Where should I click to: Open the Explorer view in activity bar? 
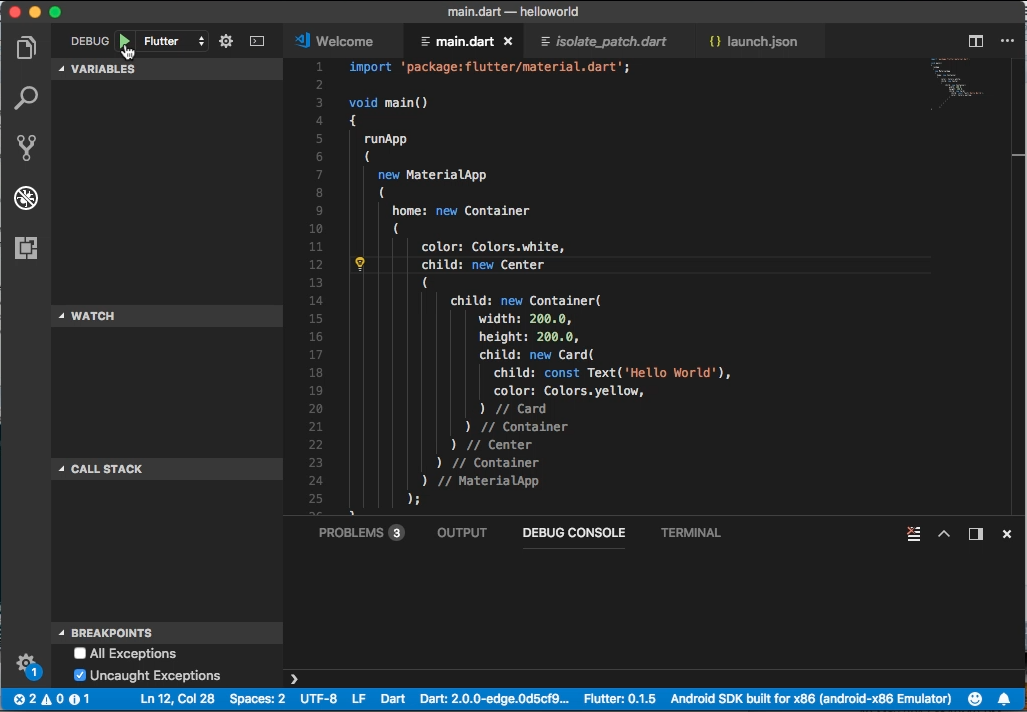pyautogui.click(x=26, y=47)
